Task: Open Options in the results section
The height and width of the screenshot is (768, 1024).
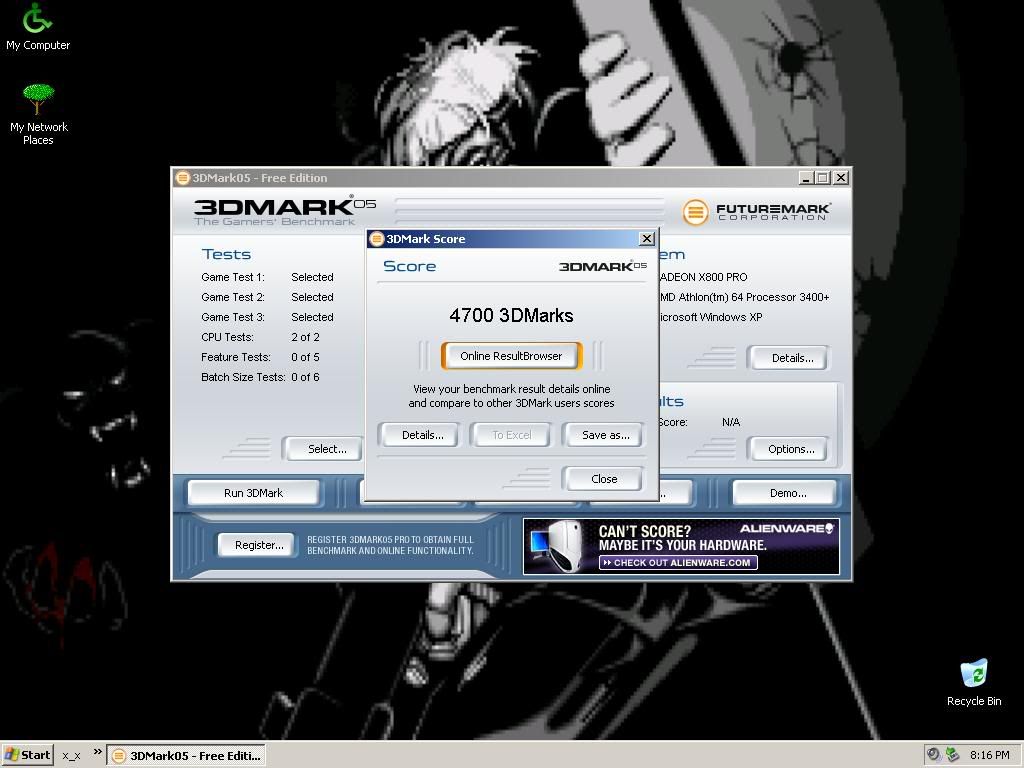Action: [x=791, y=449]
